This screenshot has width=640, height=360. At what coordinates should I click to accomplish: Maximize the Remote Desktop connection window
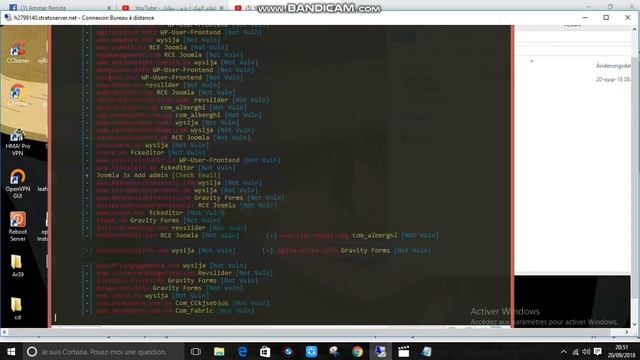pyautogui.click(x=606, y=18)
